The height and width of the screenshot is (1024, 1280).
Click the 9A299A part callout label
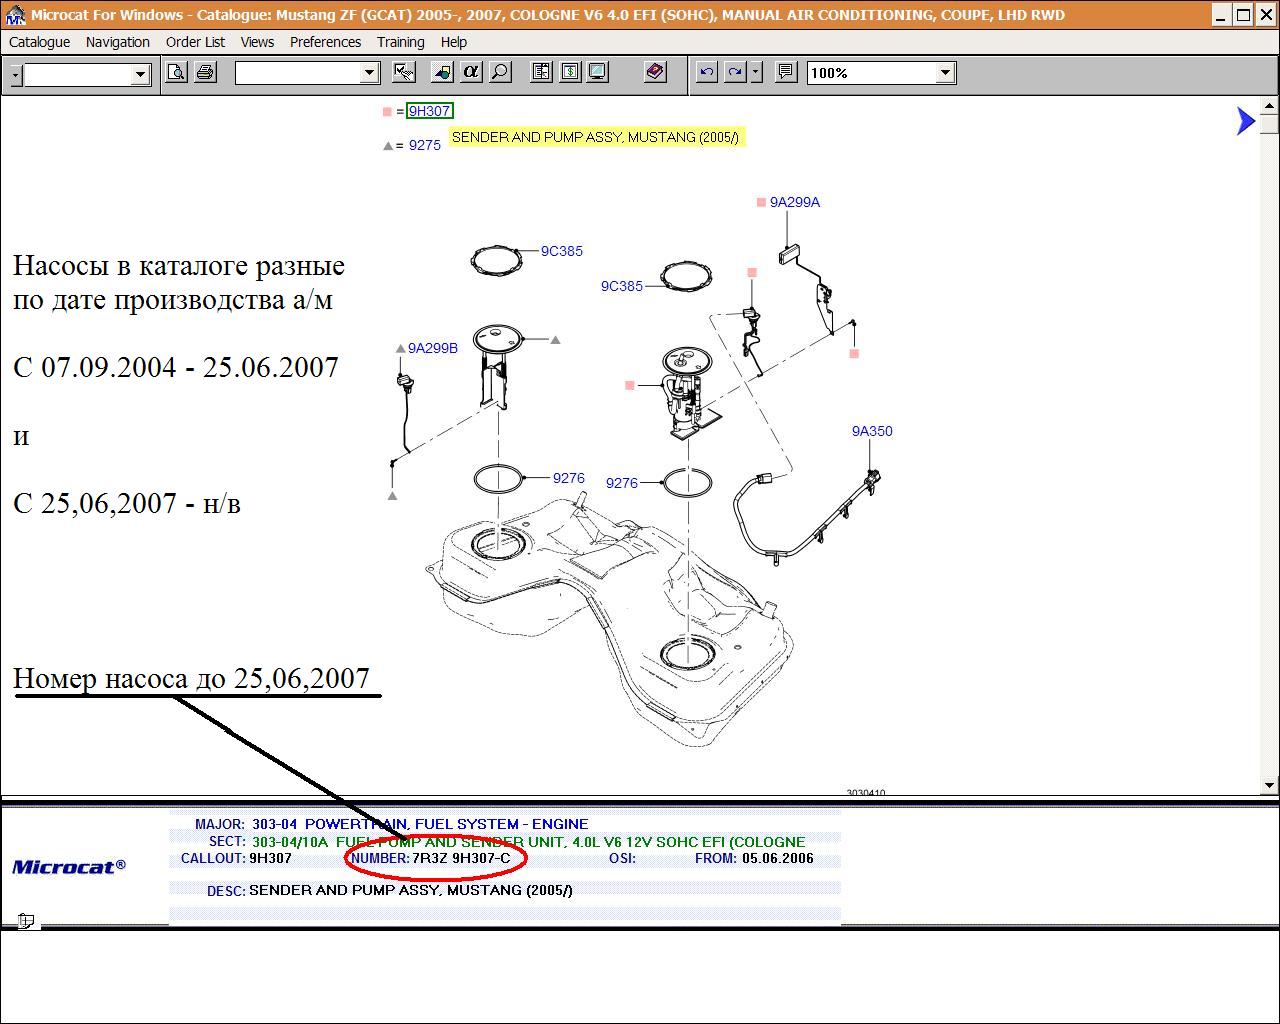coord(794,202)
